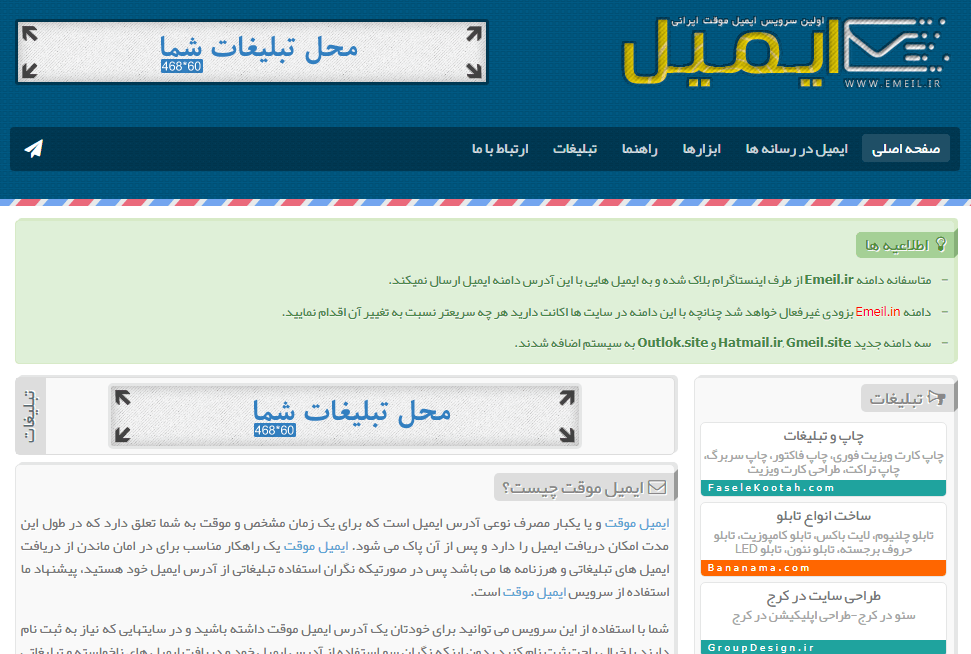This screenshot has height=654, width=971.
Task: Click the paper plane icon in the navigation bar
Action: [x=33, y=148]
